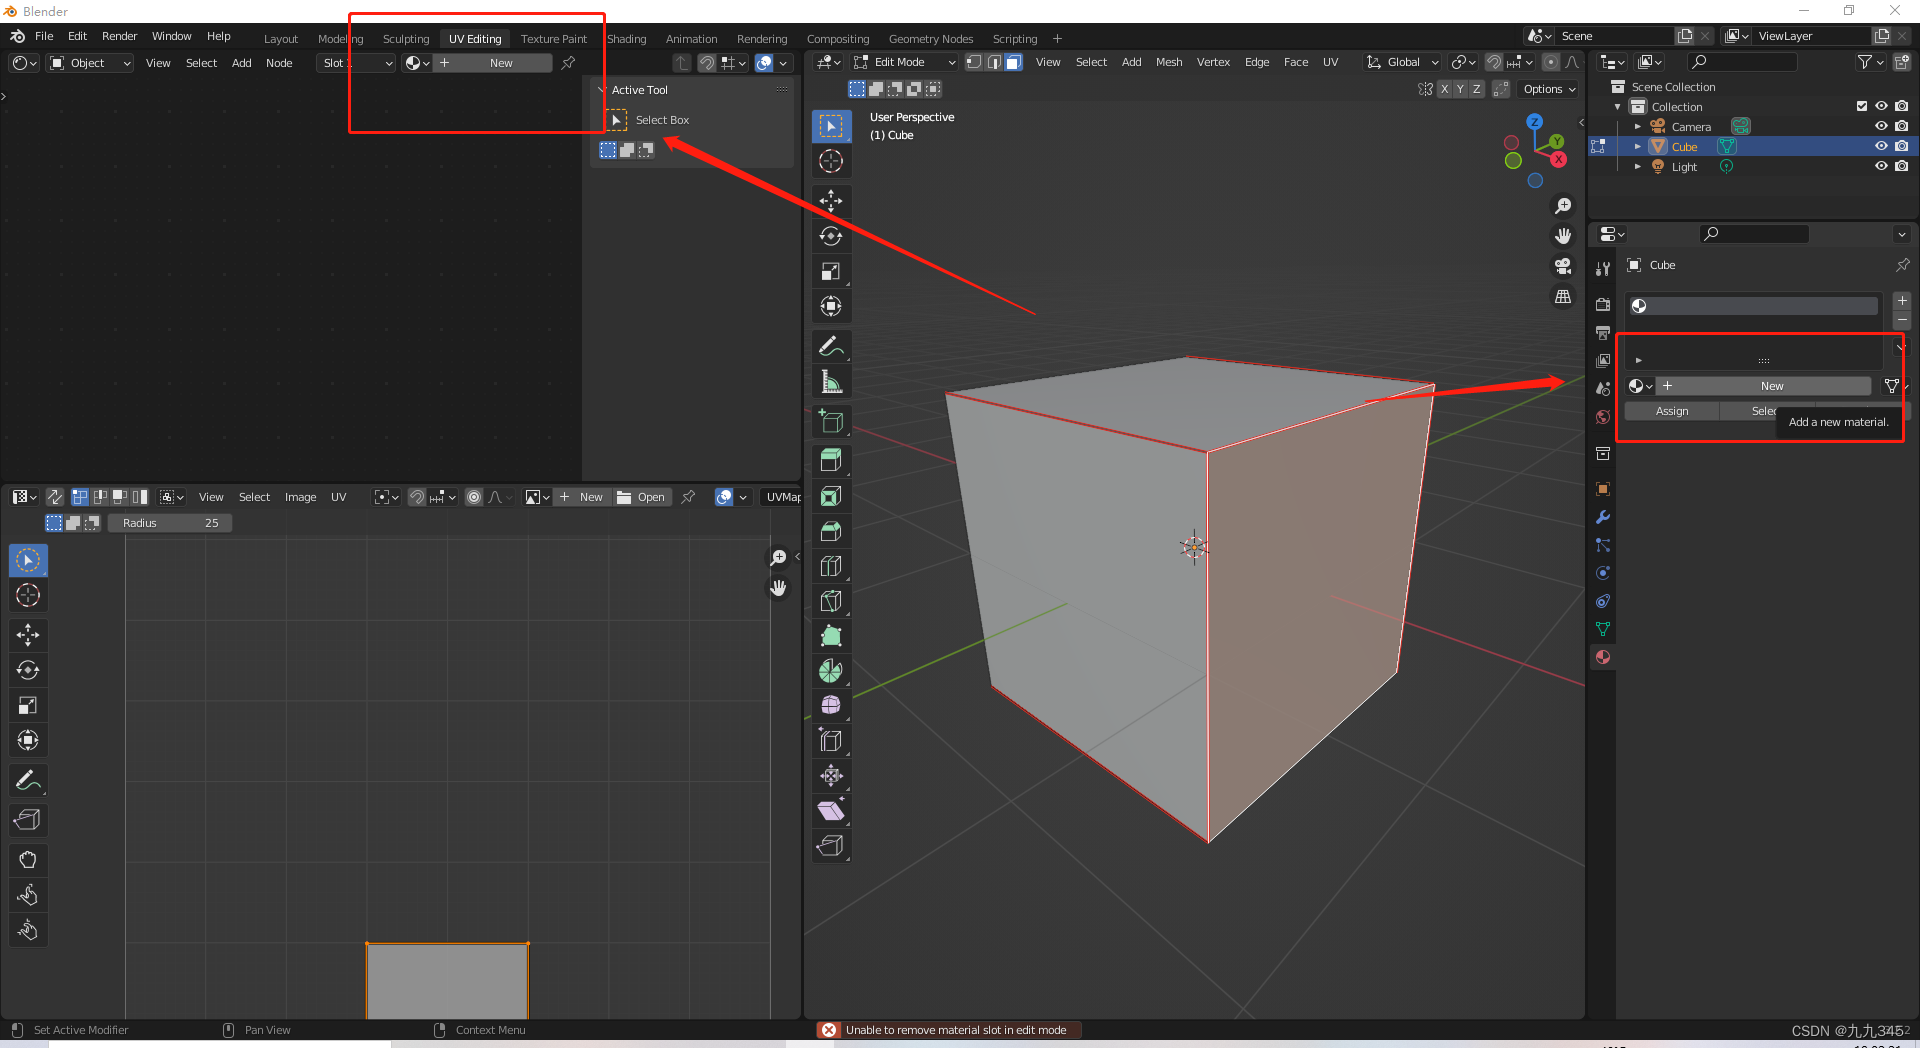This screenshot has height=1048, width=1920.
Task: Toggle Light visibility eye icon
Action: (1881, 166)
